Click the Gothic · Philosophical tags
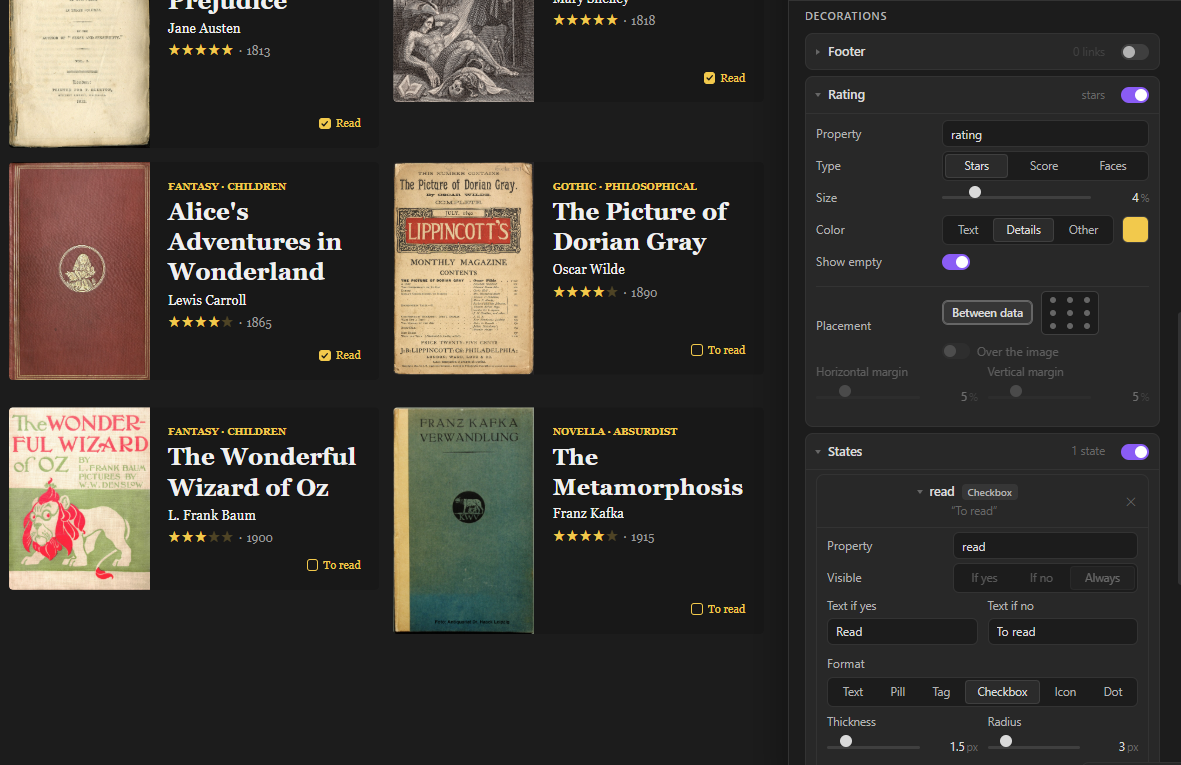Viewport: 1181px width, 765px height. point(624,187)
